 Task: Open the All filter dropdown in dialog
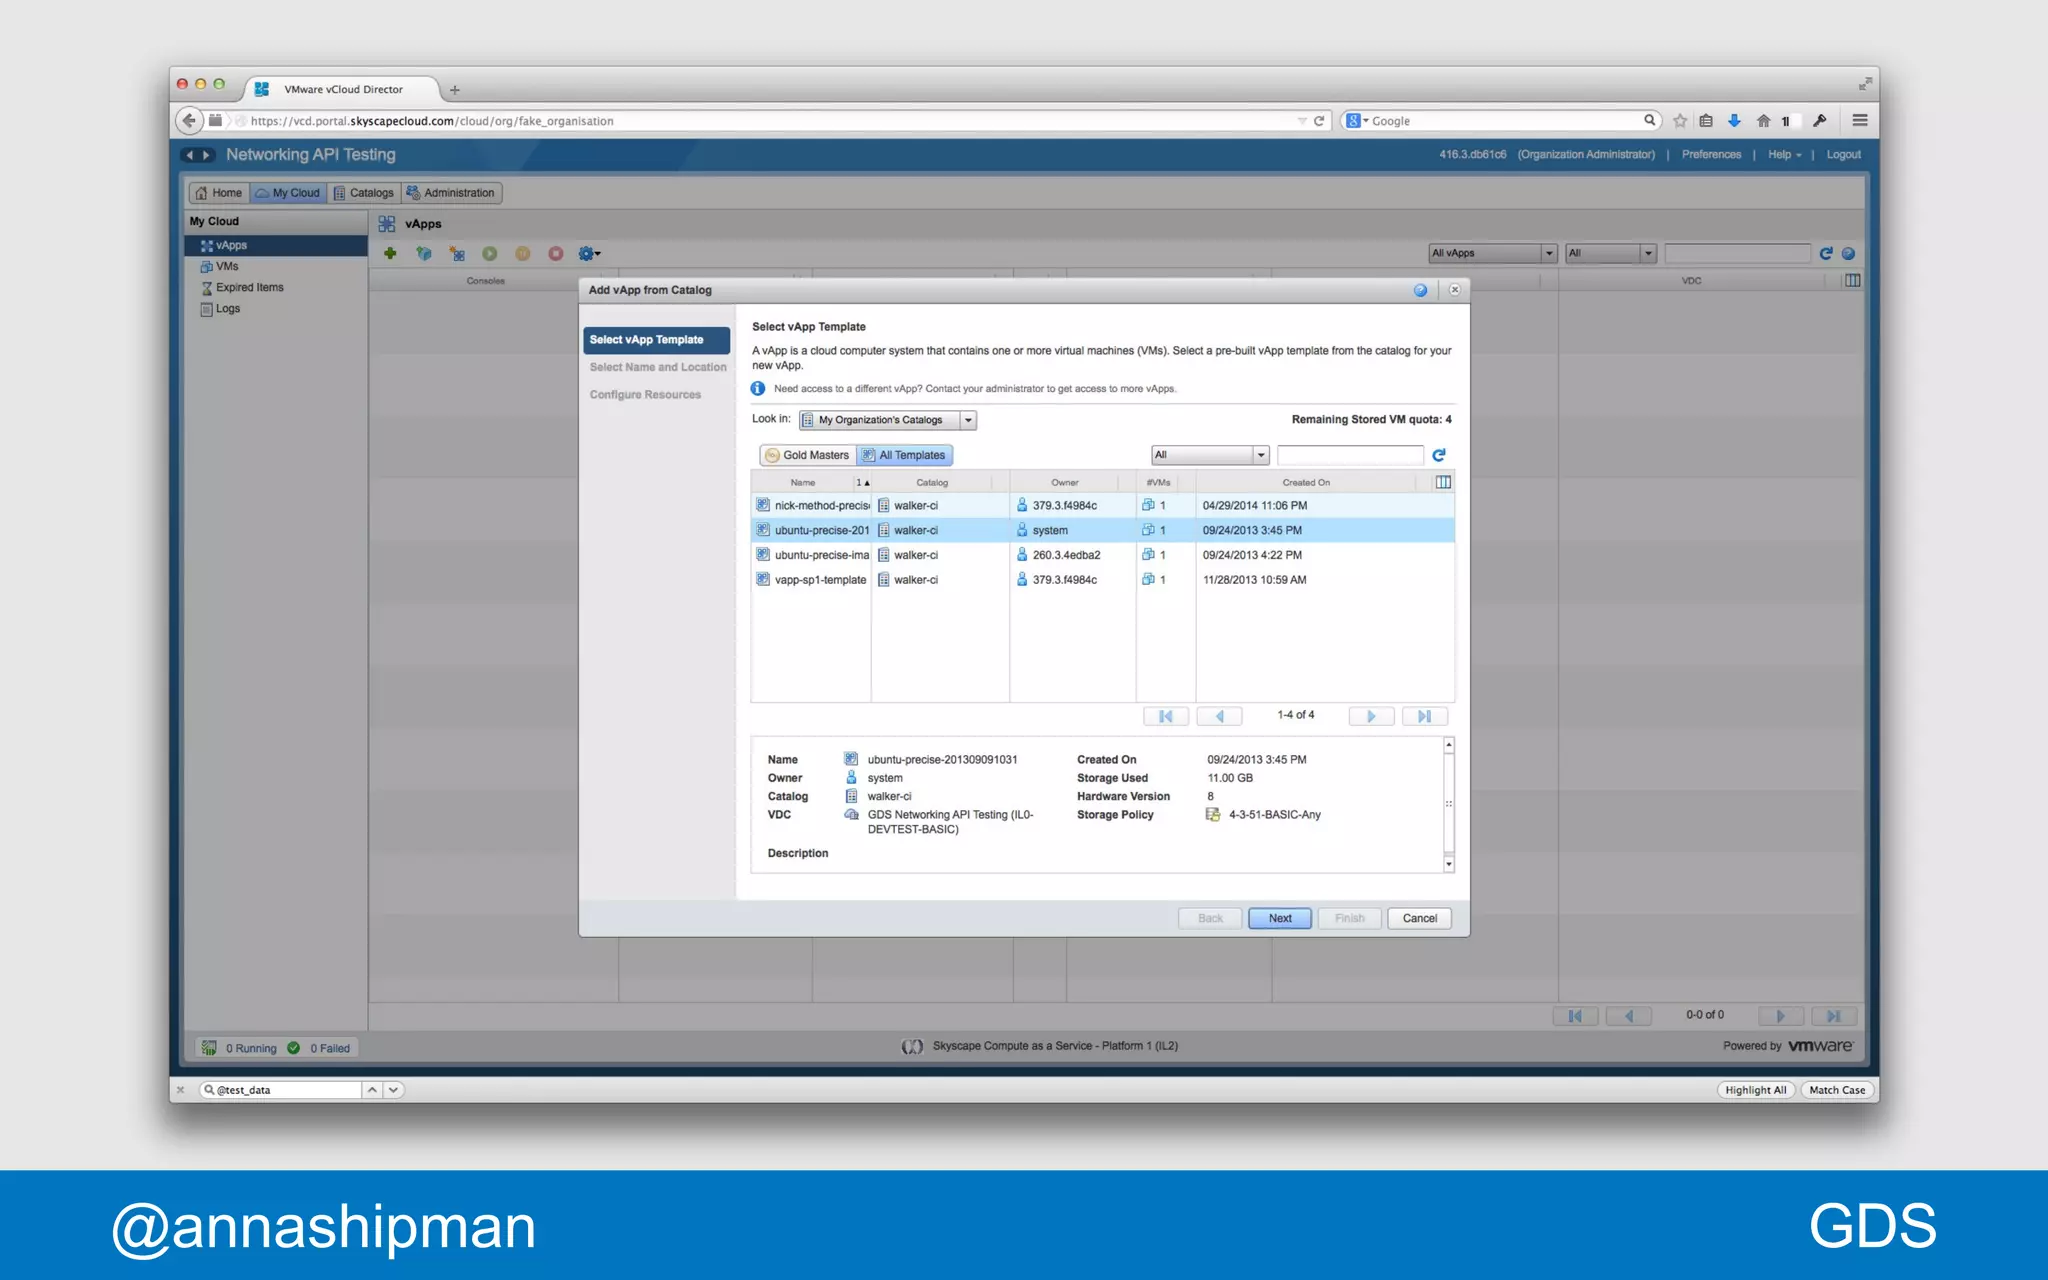[1260, 455]
